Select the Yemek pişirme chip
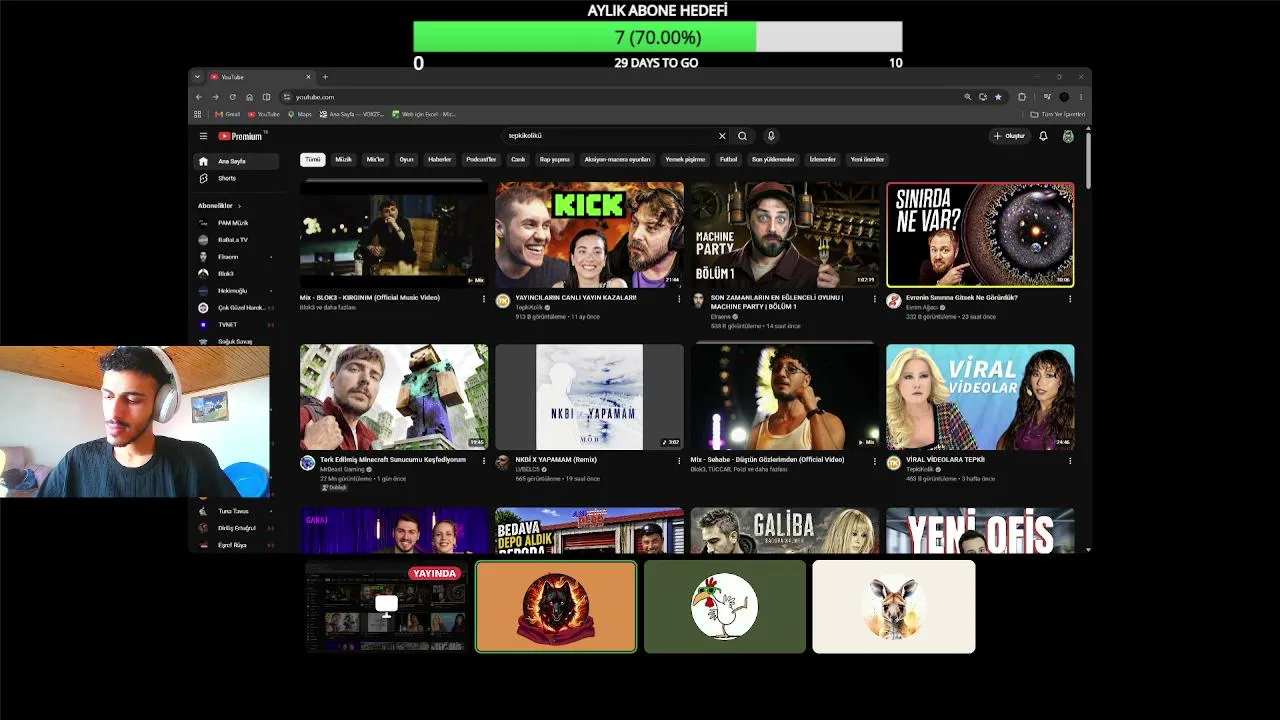Image resolution: width=1280 pixels, height=720 pixels. [685, 159]
